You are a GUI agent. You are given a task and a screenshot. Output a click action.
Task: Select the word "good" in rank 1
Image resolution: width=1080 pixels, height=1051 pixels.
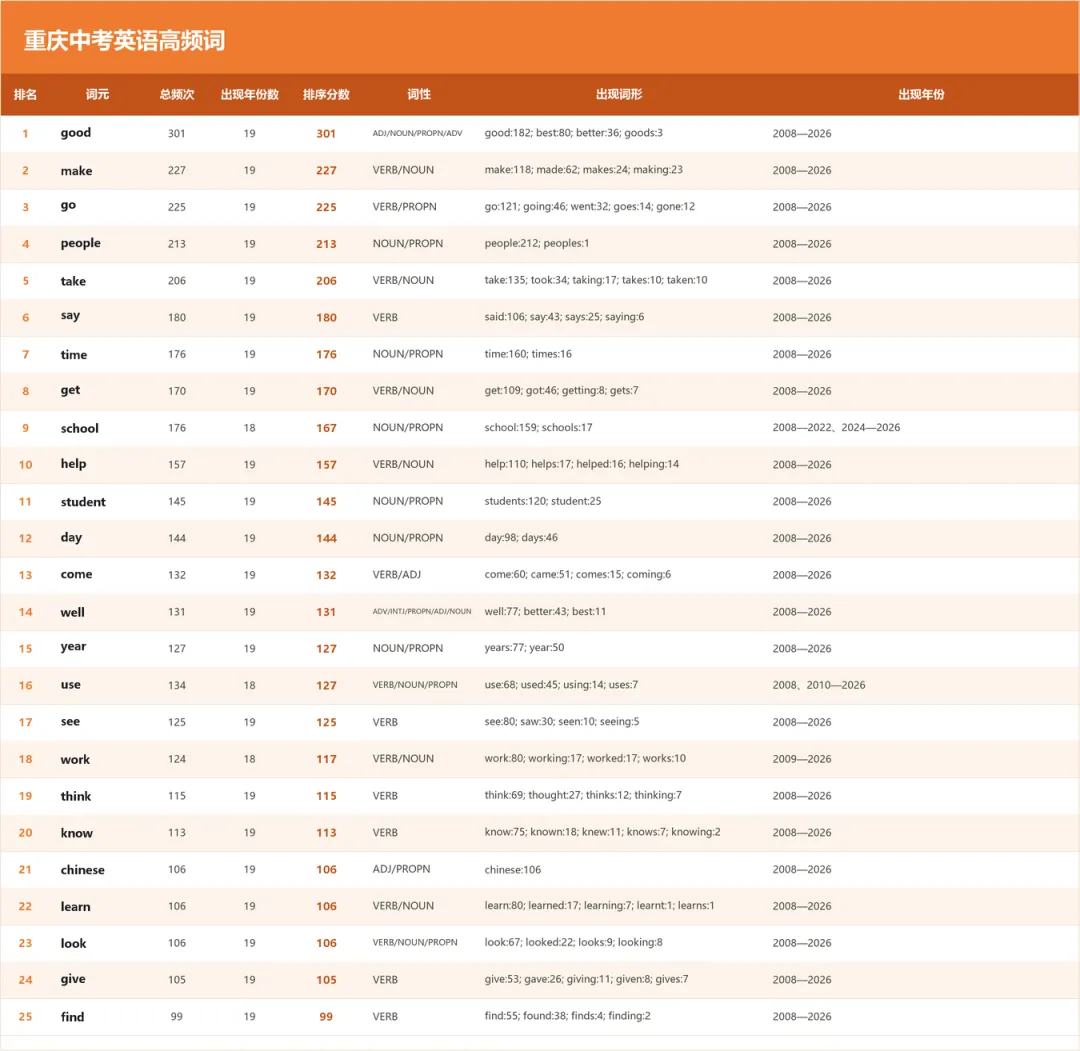[76, 133]
